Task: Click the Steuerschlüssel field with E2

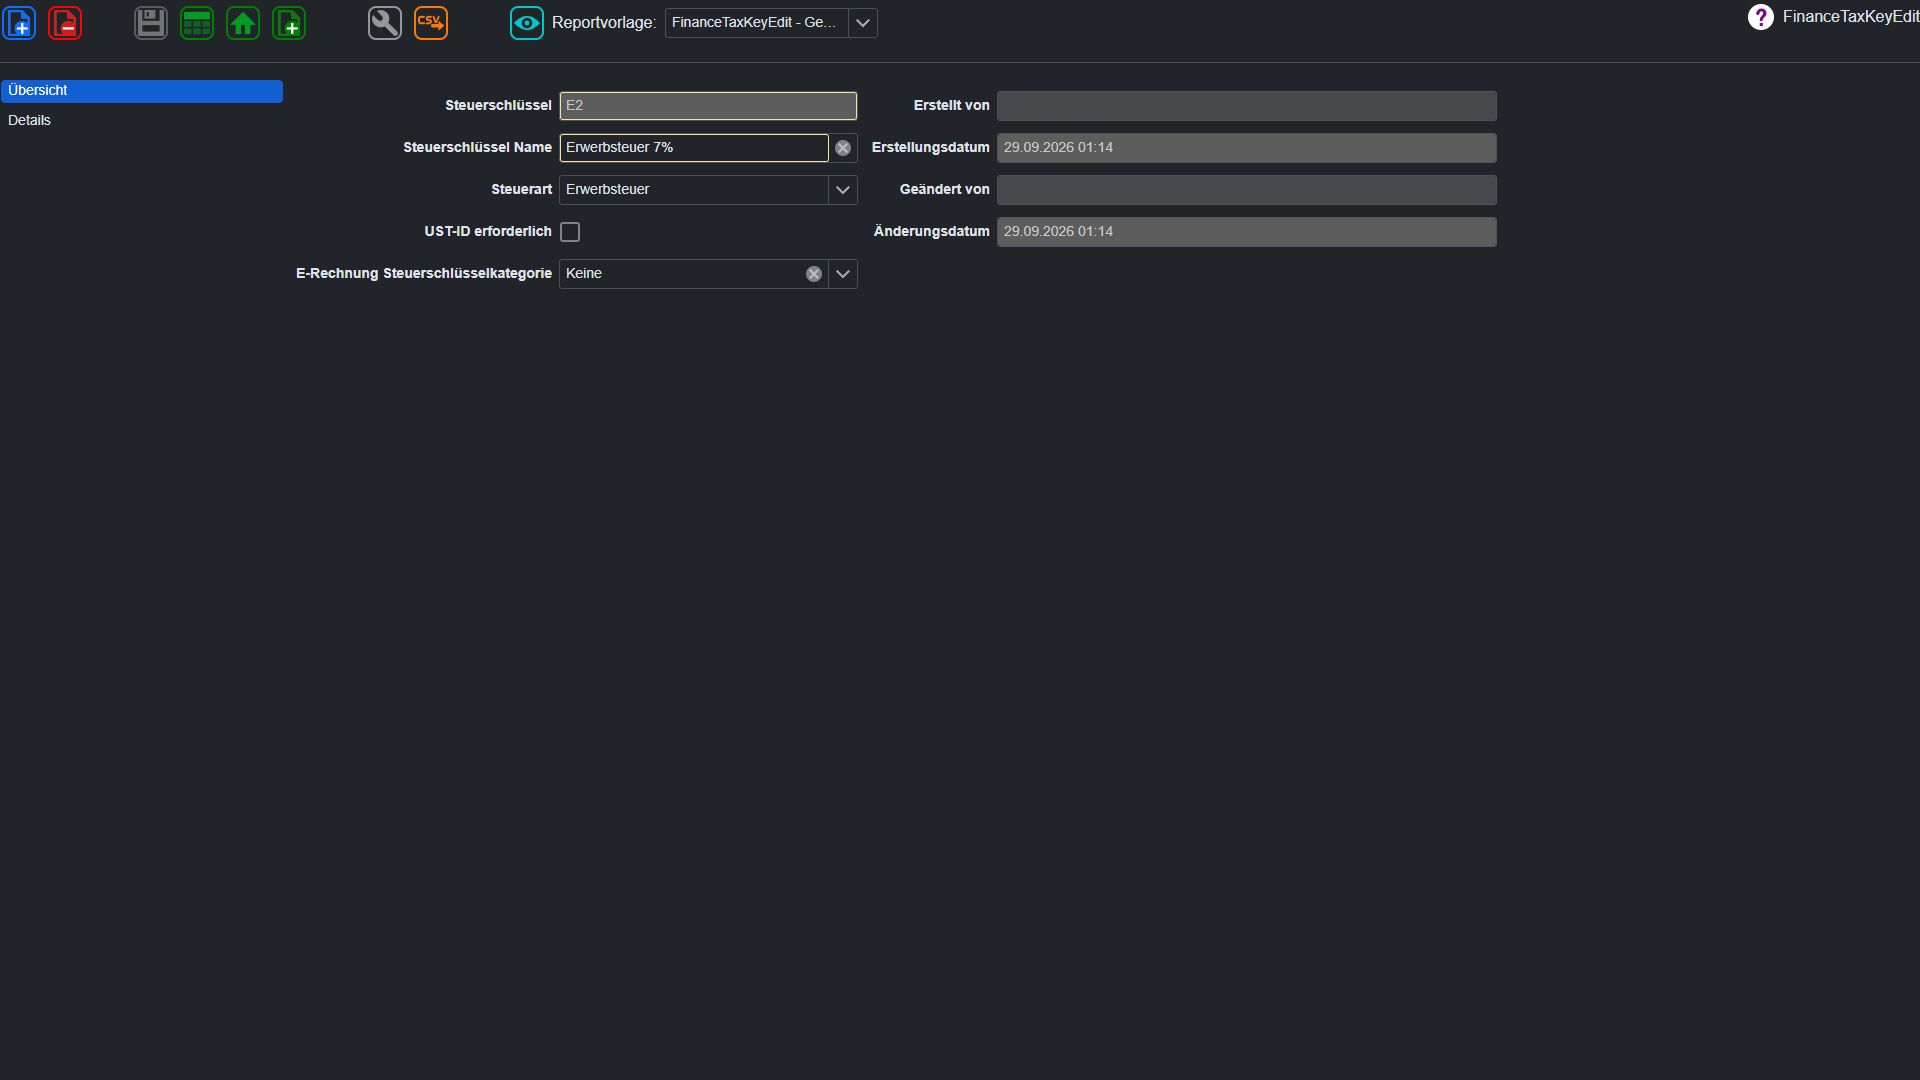Action: pyautogui.click(x=708, y=106)
